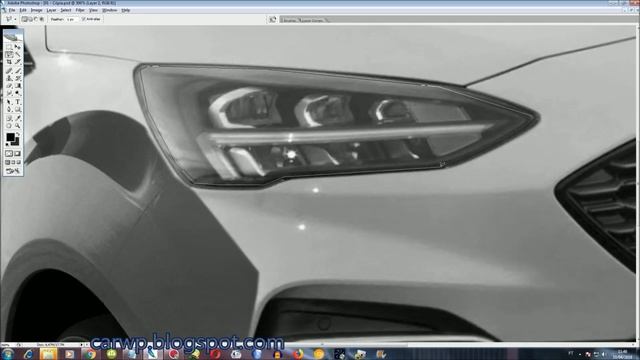Viewport: 640px width, 360px height.
Task: Enable the Anti-aliased checkbox
Action: tap(83, 19)
